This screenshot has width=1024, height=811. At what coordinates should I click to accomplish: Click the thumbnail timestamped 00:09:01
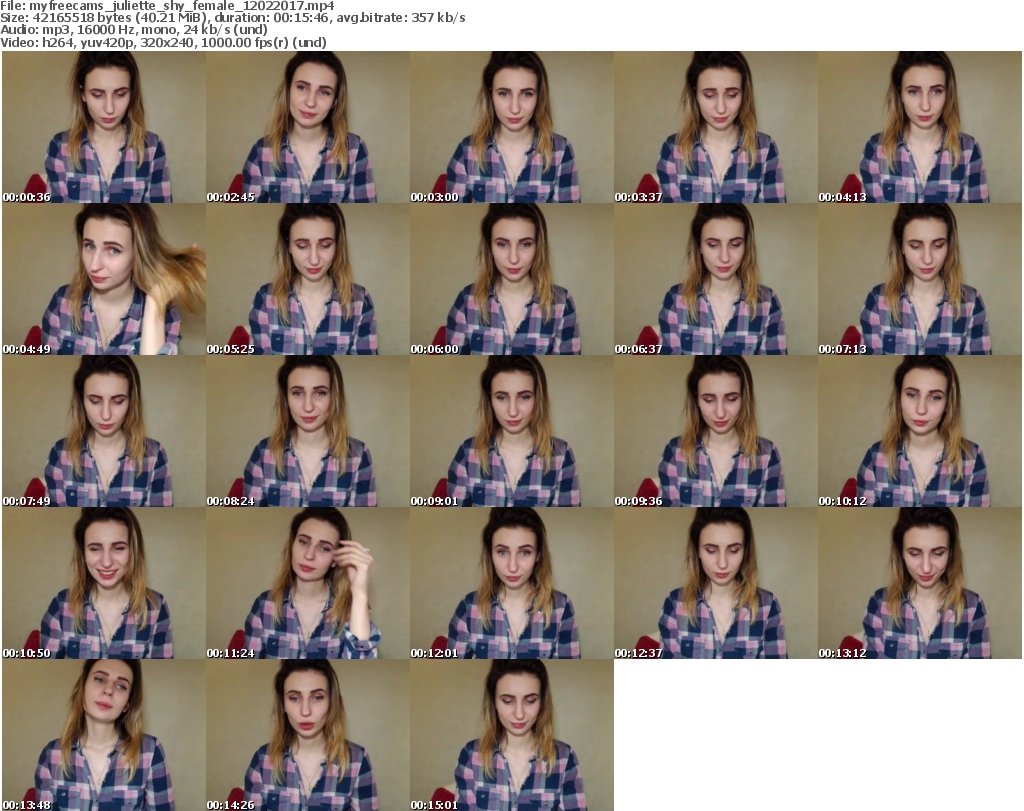(512, 431)
